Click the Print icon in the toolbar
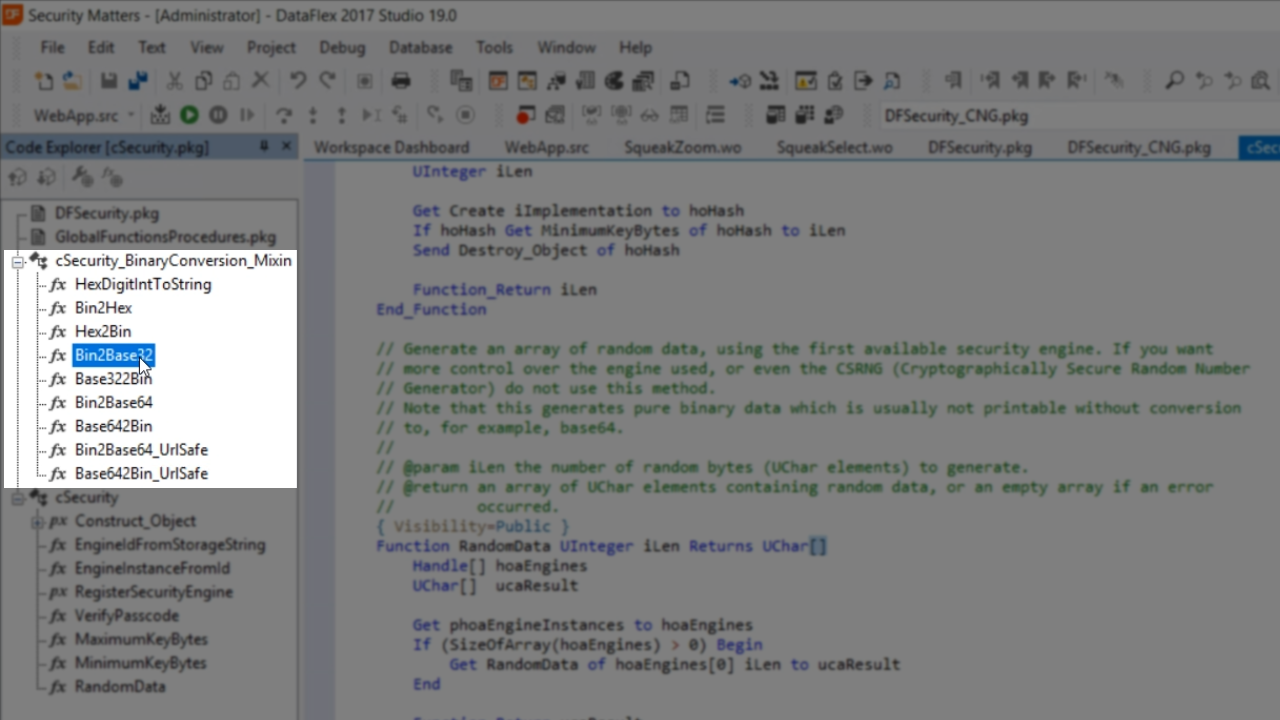Screen dimensions: 1280x720 (x=401, y=81)
